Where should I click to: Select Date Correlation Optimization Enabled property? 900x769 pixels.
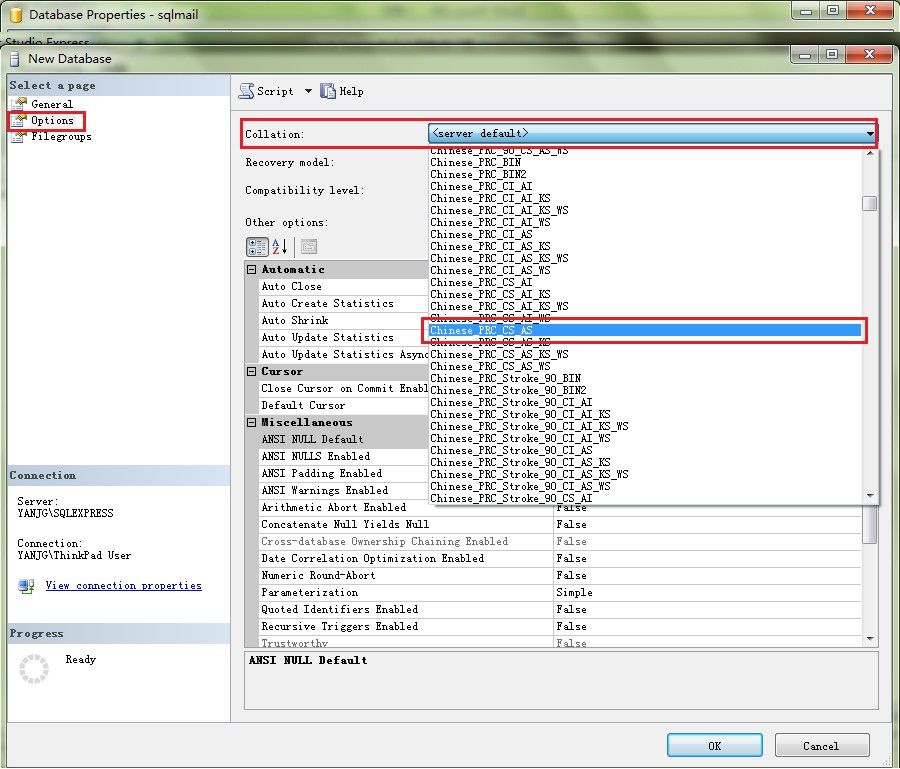tap(373, 558)
